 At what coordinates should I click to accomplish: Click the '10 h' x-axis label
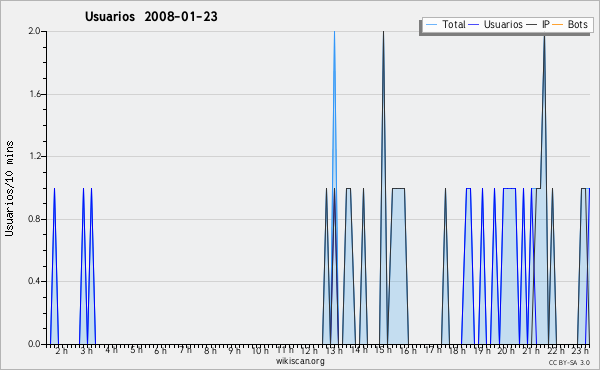pos(260,350)
